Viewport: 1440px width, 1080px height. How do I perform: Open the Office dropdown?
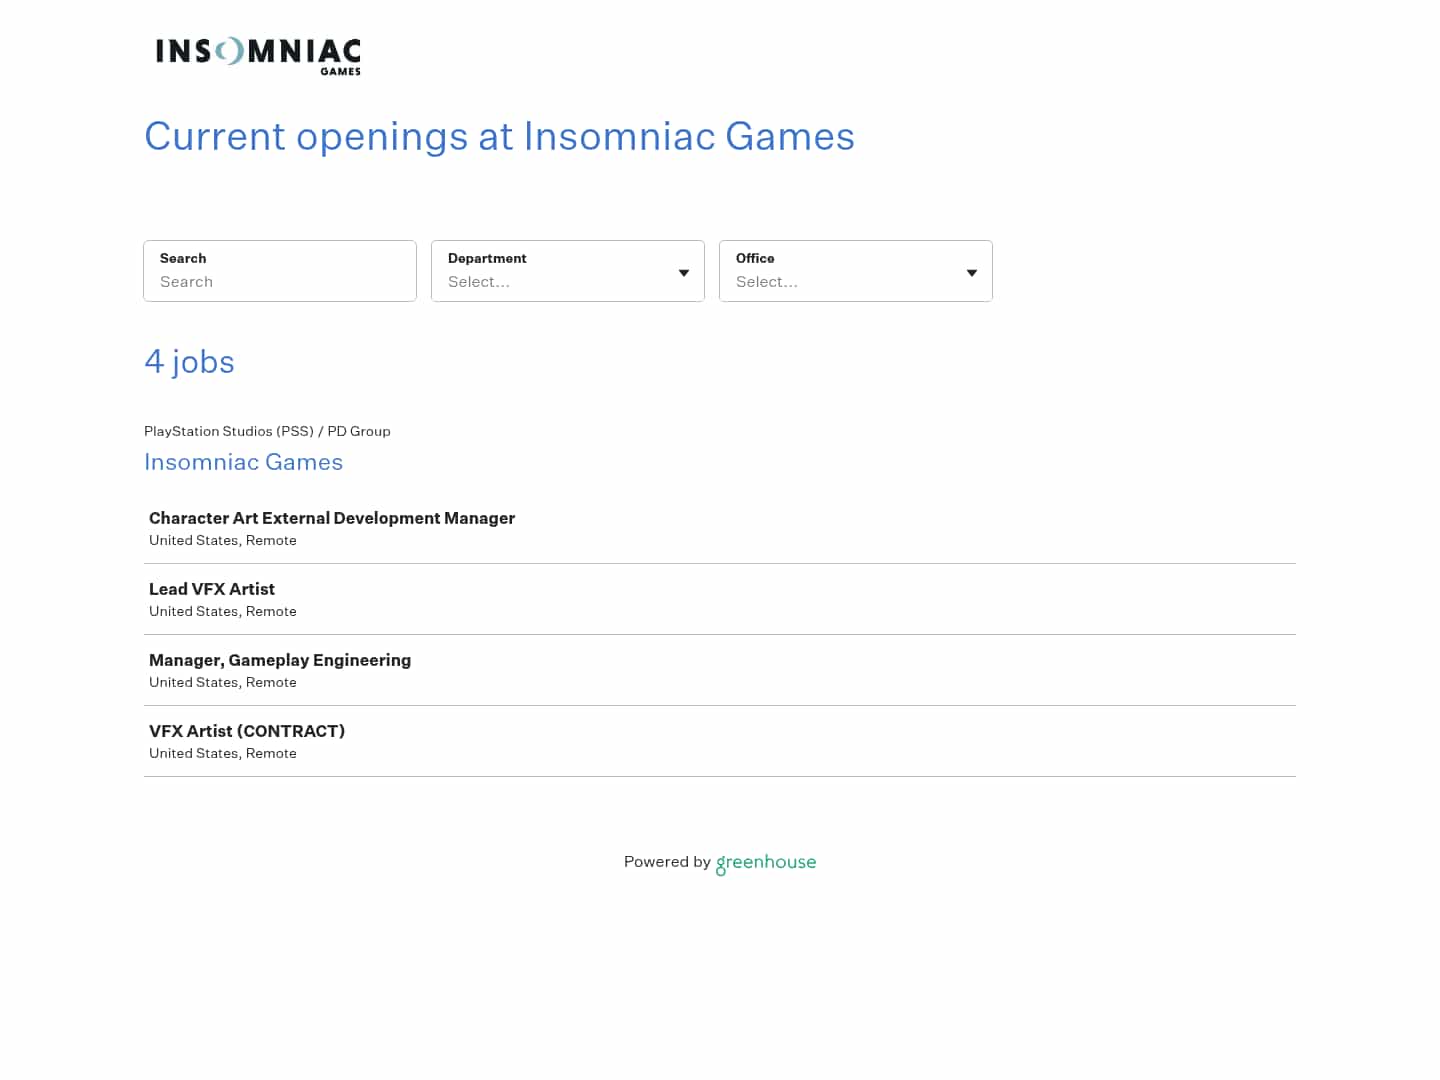856,271
